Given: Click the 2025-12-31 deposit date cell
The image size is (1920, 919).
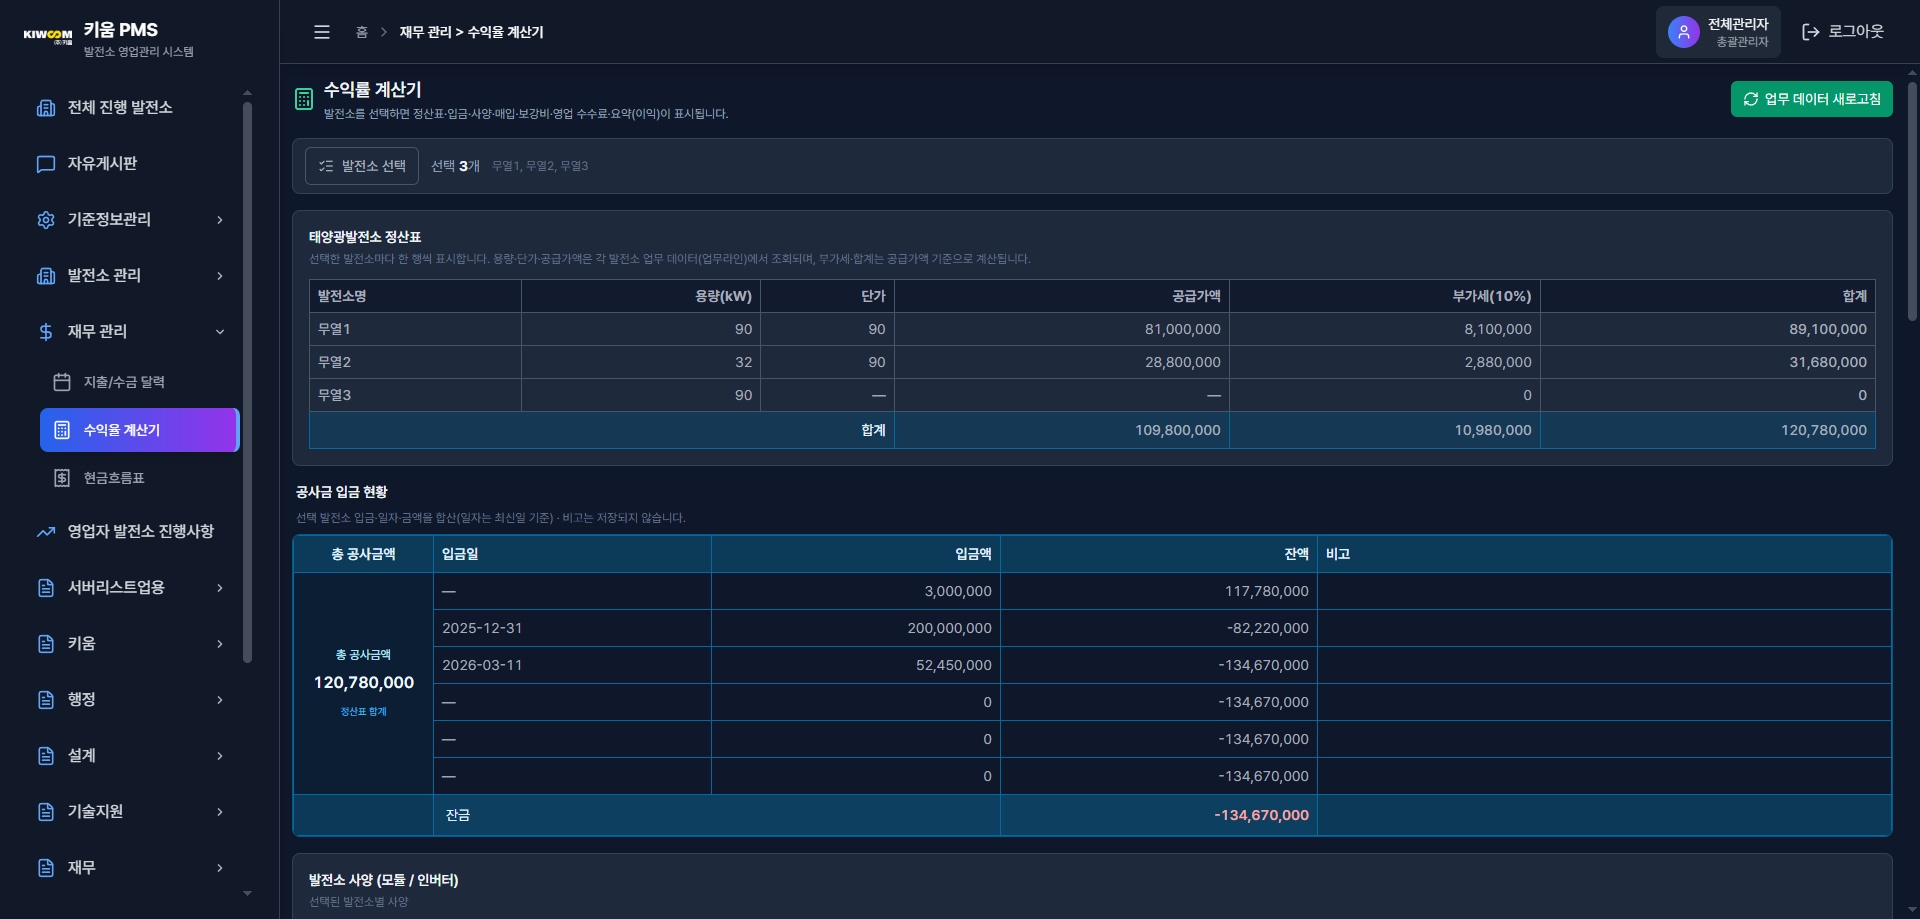Looking at the screenshot, I should coord(572,628).
